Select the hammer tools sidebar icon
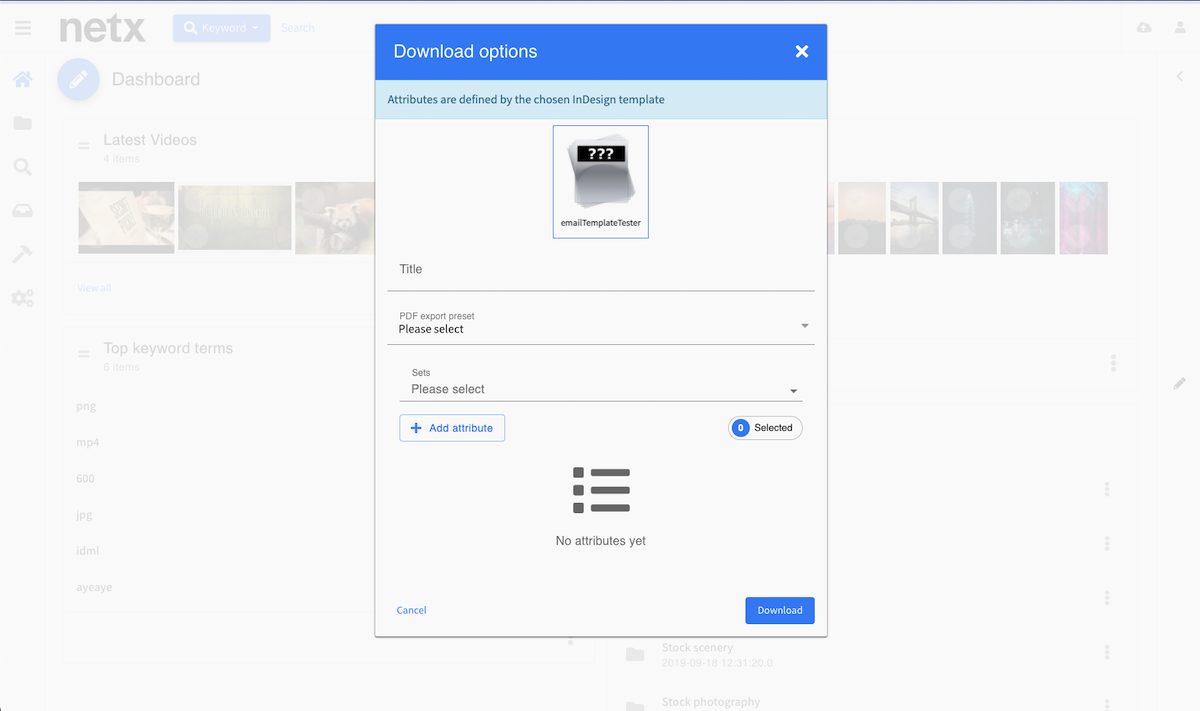 click(22, 255)
